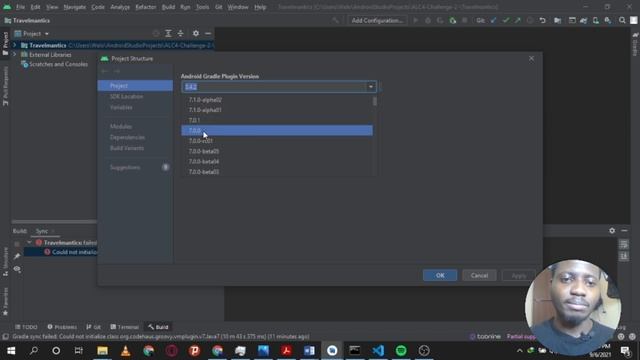The height and width of the screenshot is (360, 640).
Task: Click the Run triangle icon in toolbar
Action: click(x=416, y=20)
